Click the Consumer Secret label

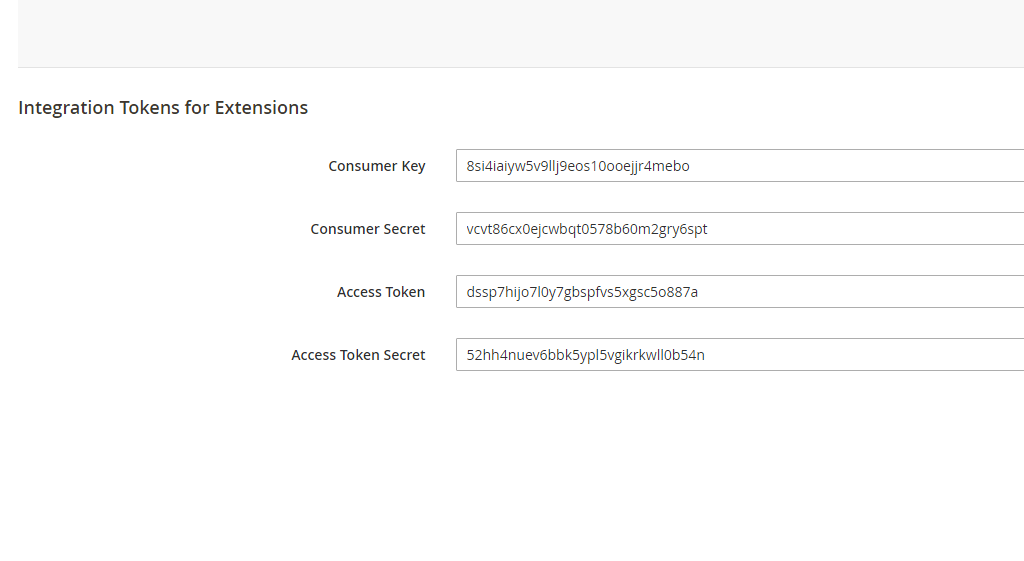click(x=367, y=229)
